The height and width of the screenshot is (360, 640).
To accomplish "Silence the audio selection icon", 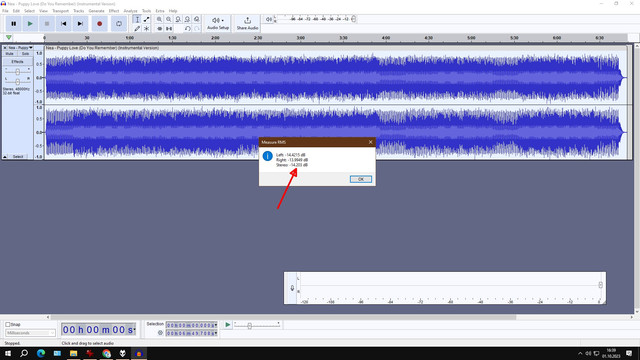I will [169, 29].
